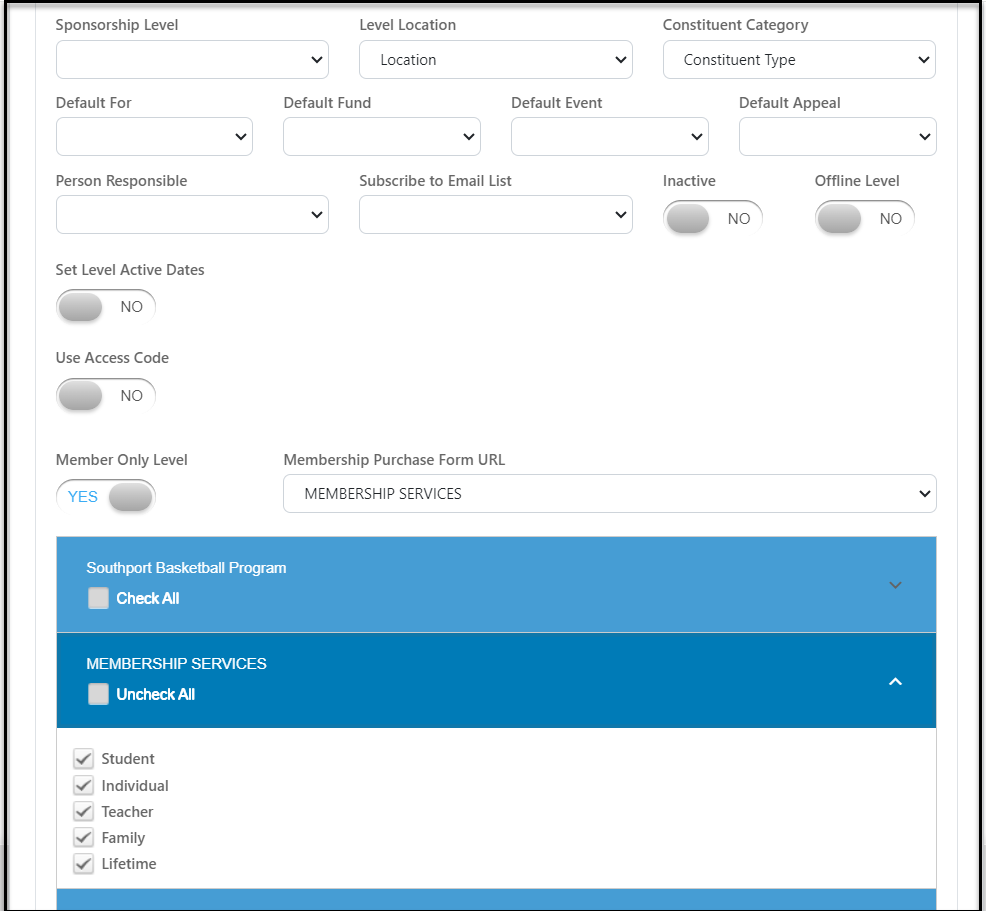Toggle the Offline Level switch

(x=865, y=218)
